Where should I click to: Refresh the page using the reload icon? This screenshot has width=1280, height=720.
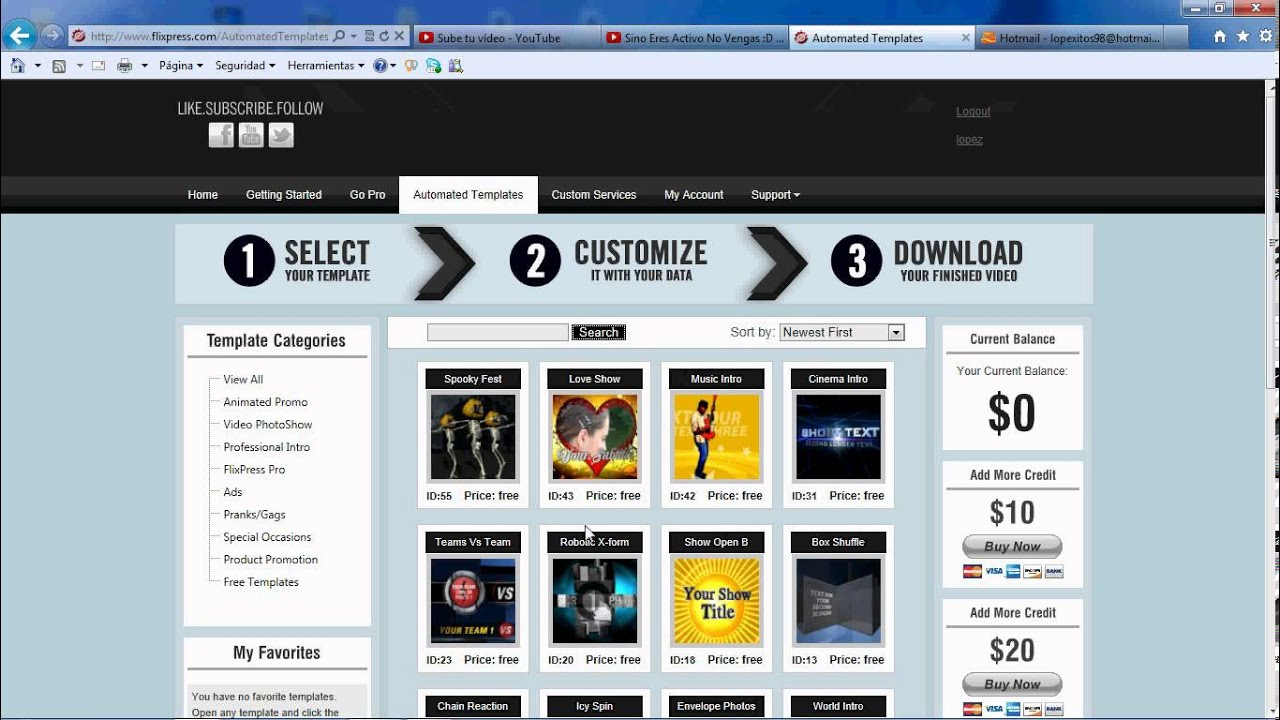click(x=384, y=36)
